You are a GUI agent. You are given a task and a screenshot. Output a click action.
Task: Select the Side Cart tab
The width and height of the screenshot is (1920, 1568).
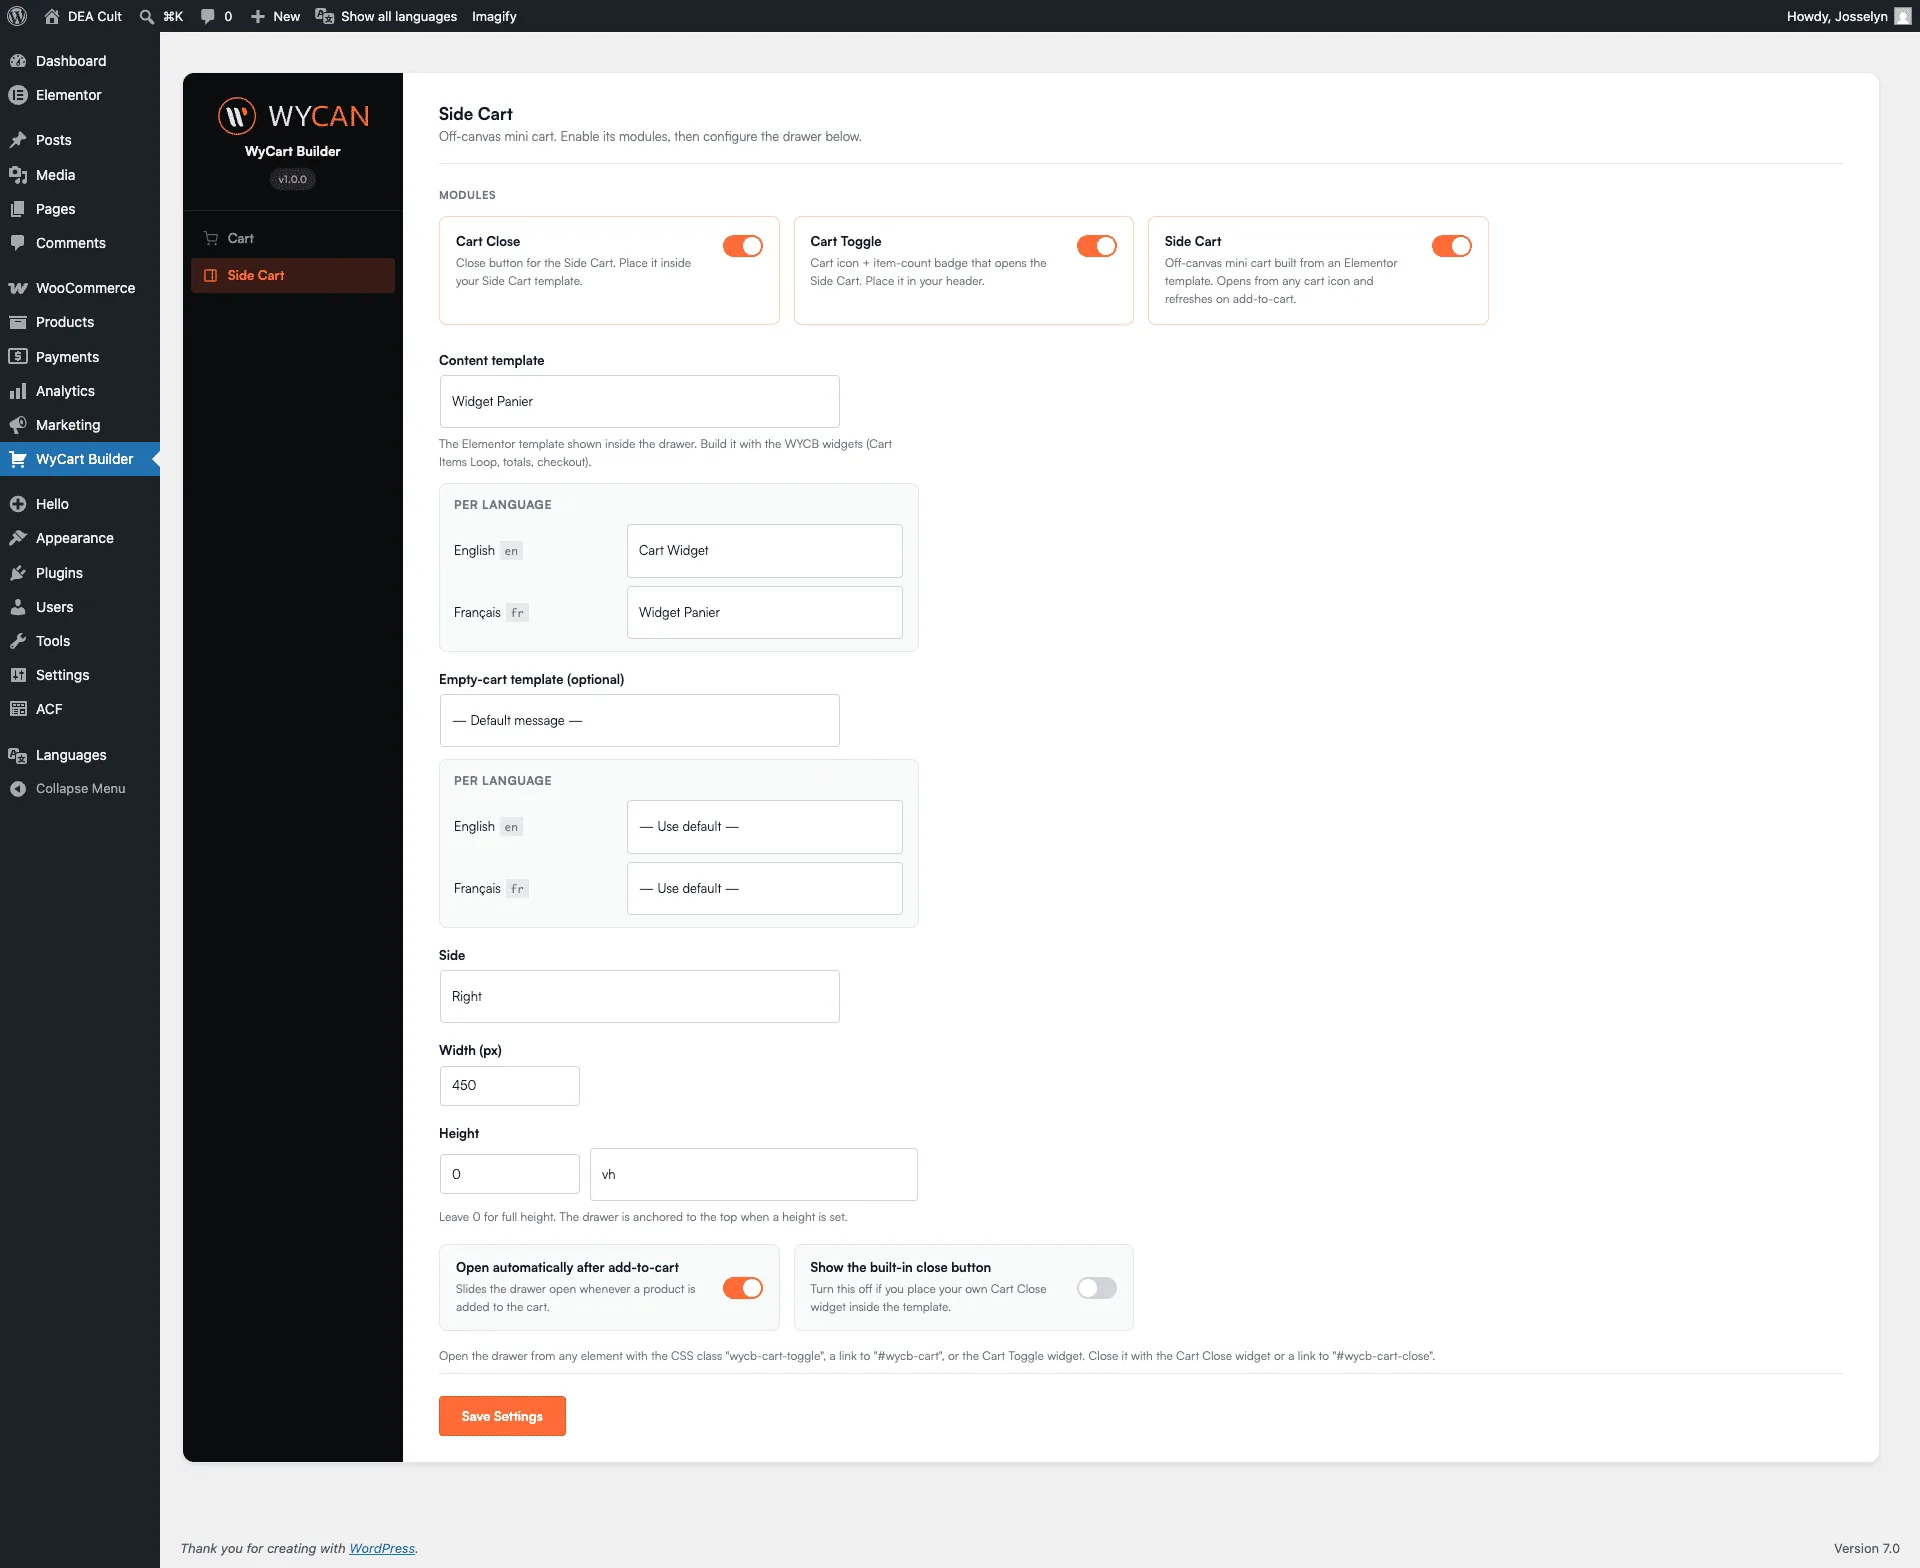coord(293,275)
